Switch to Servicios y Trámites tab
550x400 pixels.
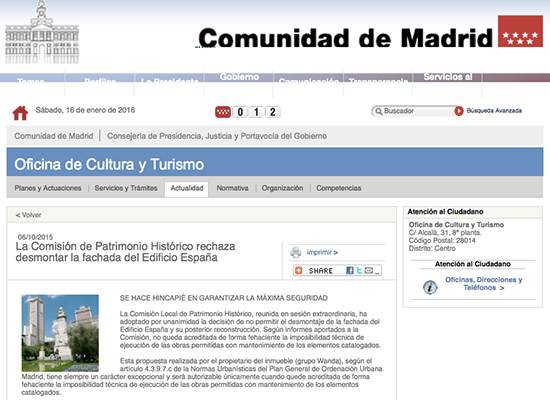point(126,188)
